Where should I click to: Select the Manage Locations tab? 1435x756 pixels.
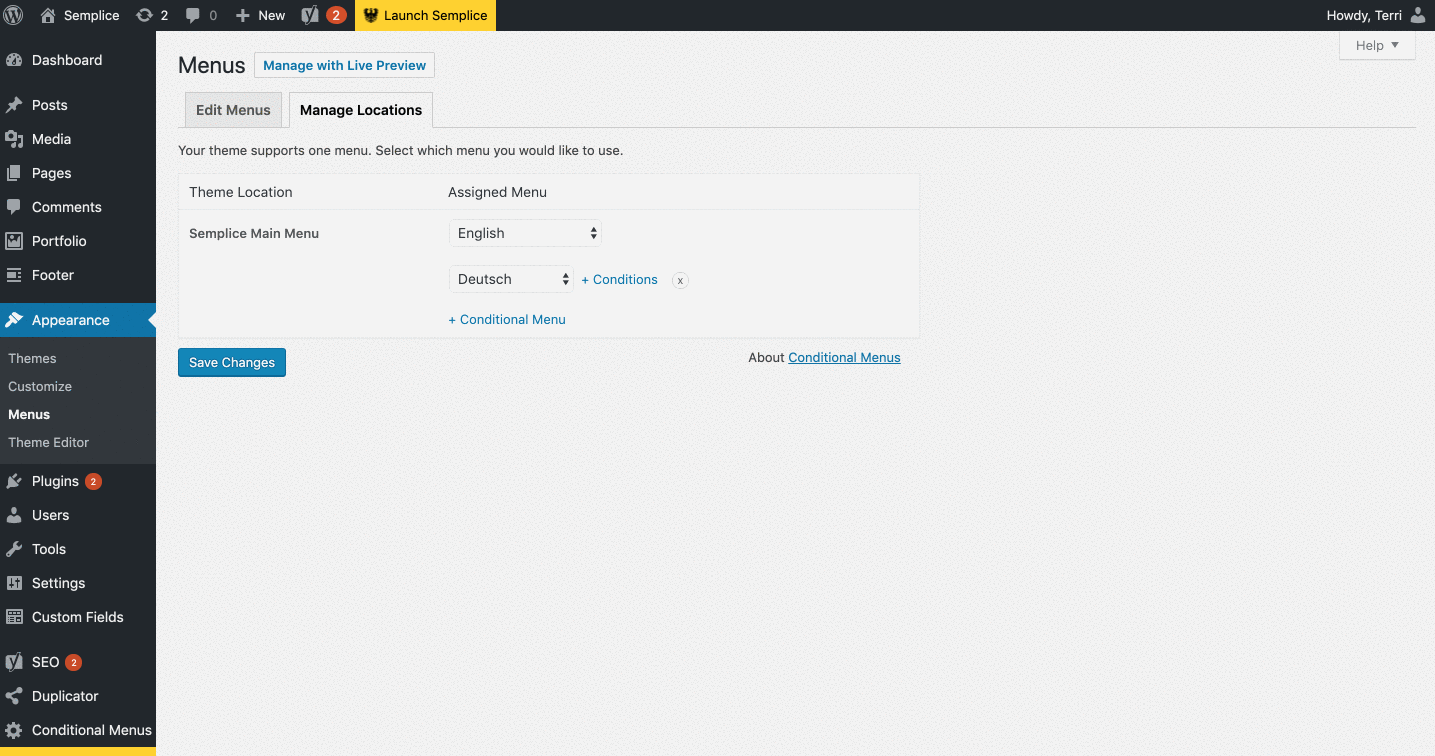pos(360,110)
